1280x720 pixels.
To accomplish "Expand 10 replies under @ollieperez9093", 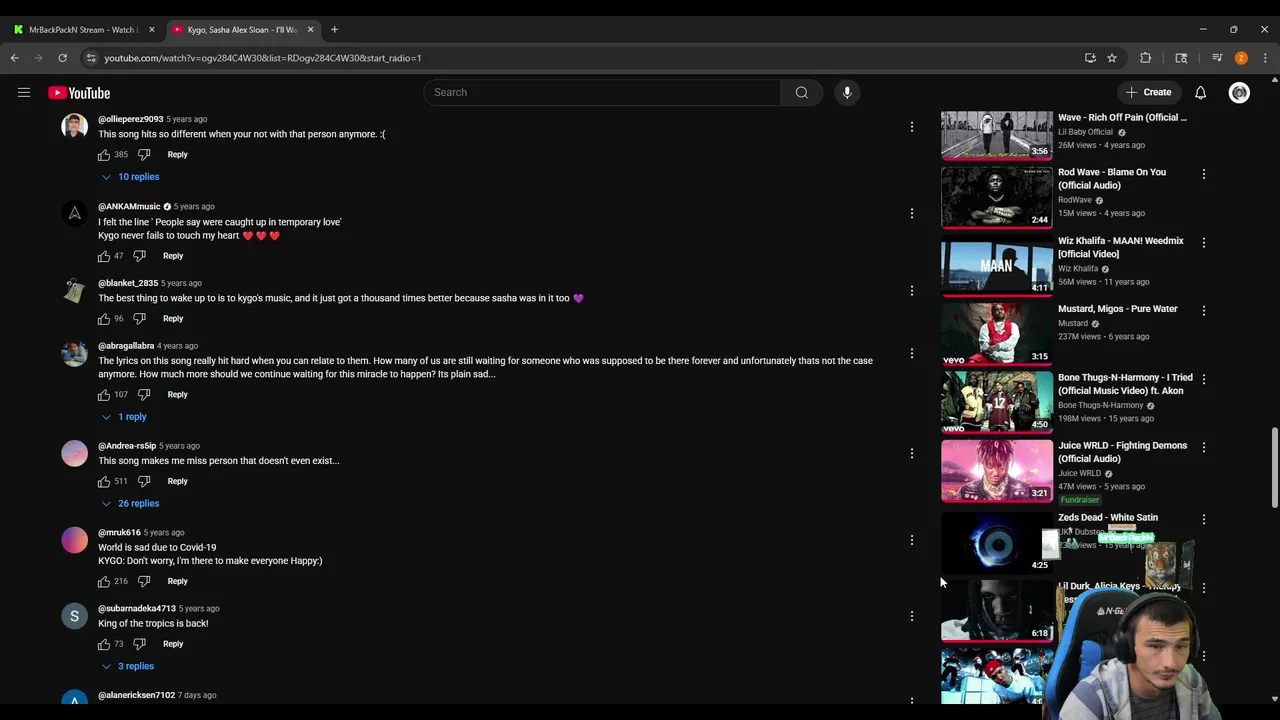I will point(129,177).
